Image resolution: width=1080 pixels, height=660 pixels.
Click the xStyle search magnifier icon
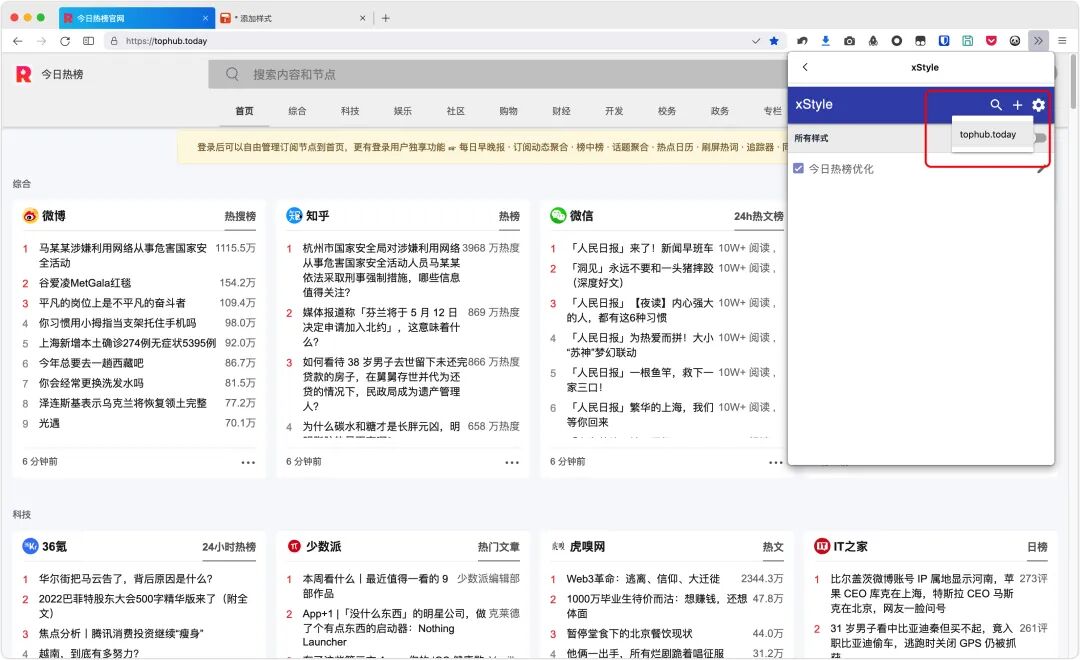point(996,105)
